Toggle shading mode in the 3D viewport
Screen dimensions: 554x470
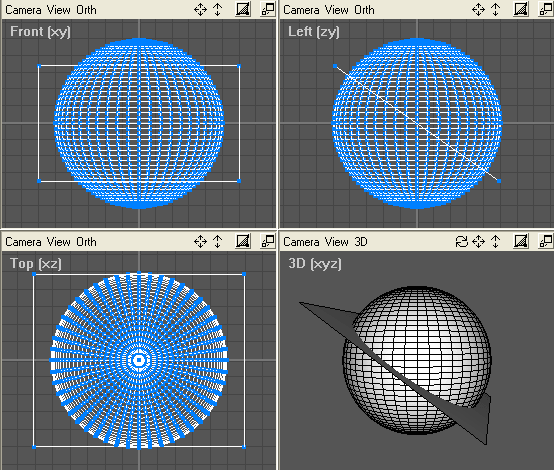521,241
